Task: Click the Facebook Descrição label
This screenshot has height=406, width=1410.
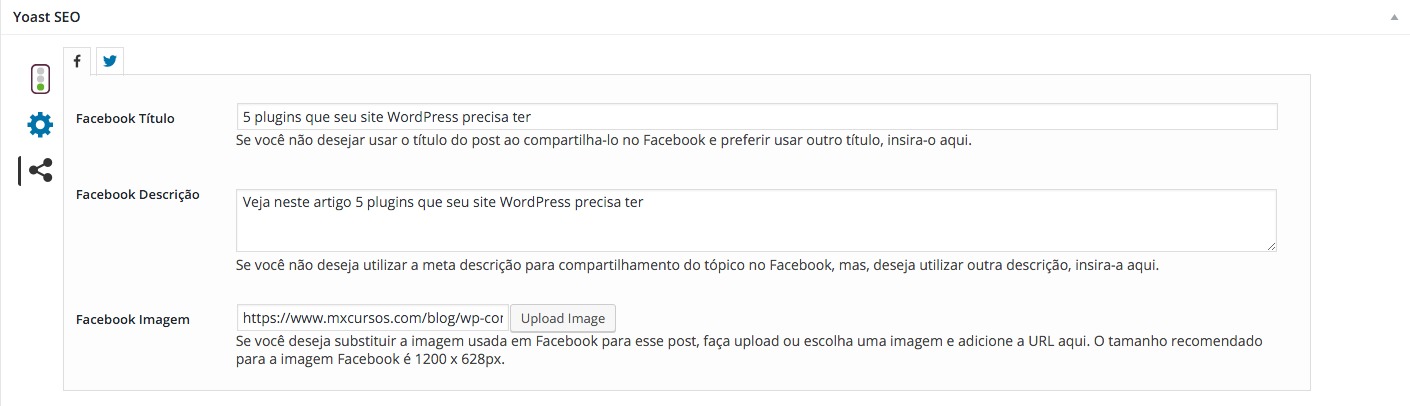Action: point(138,195)
